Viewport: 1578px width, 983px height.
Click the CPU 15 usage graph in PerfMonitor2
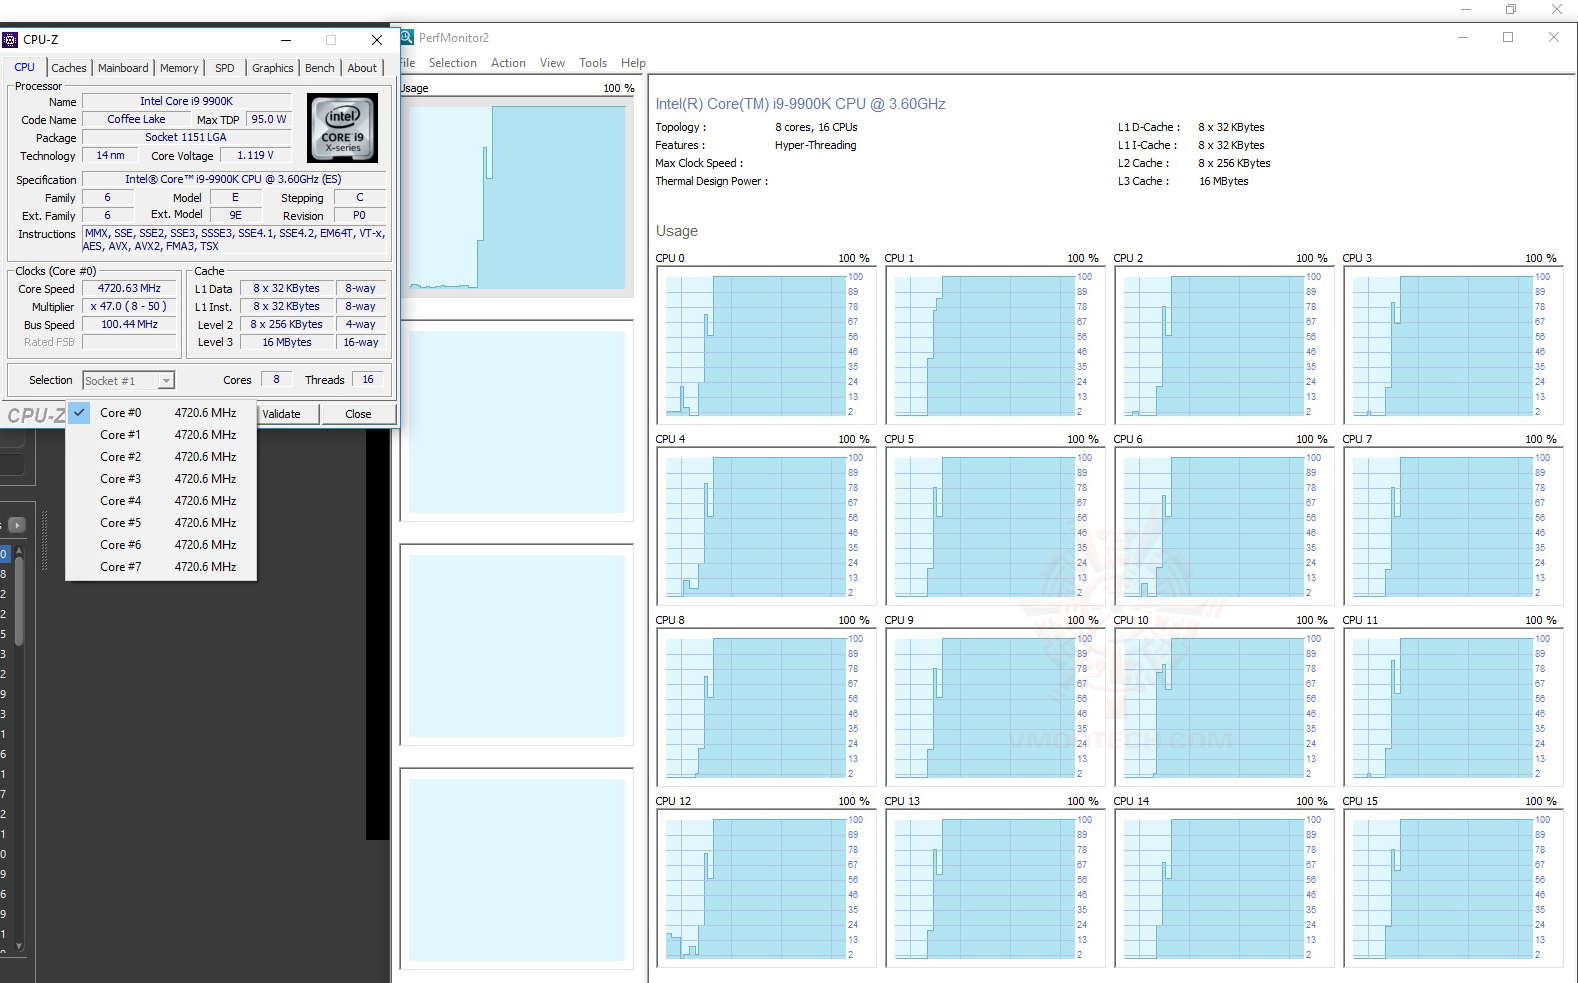(1452, 888)
